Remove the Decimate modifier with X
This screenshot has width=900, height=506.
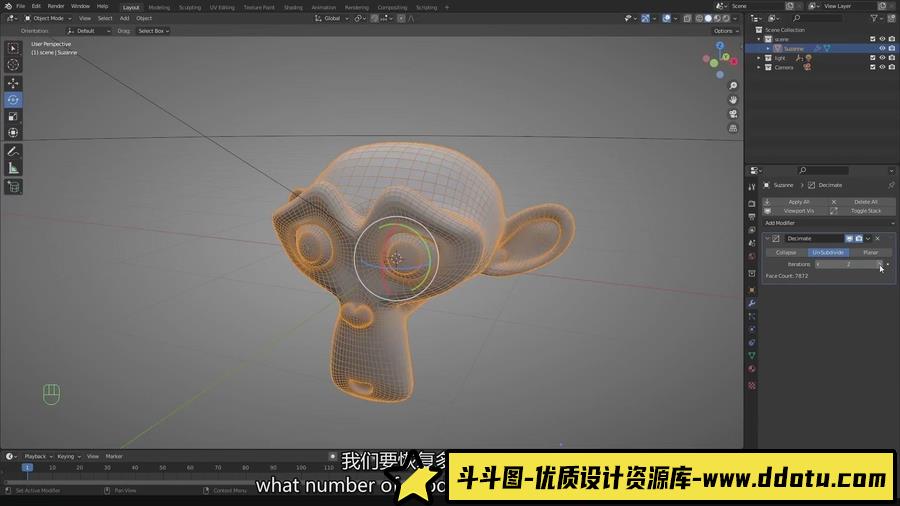click(878, 239)
